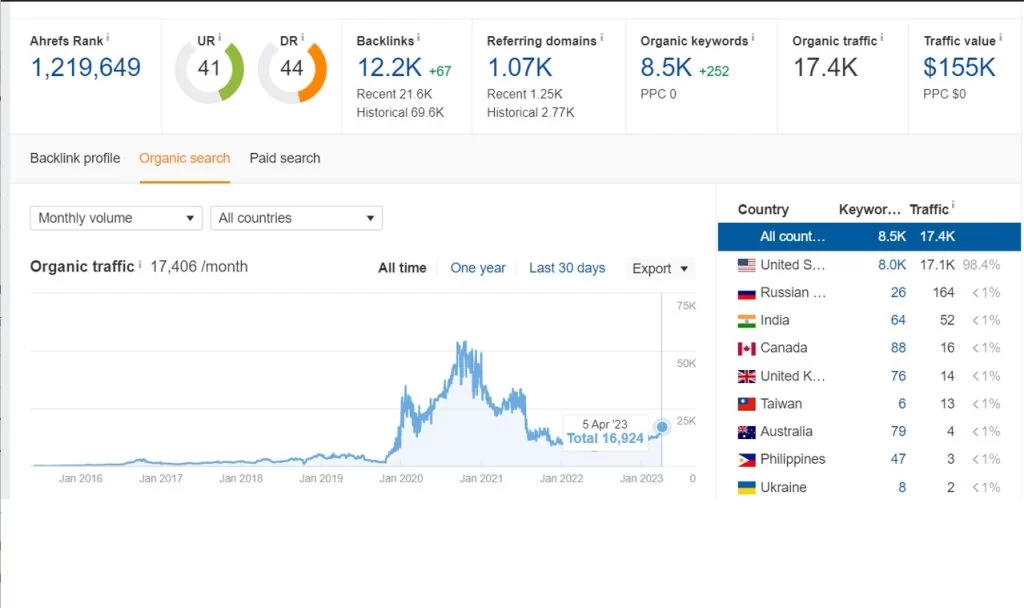Select the Organic search tab
Image resolution: width=1024 pixels, height=608 pixels.
(x=185, y=158)
